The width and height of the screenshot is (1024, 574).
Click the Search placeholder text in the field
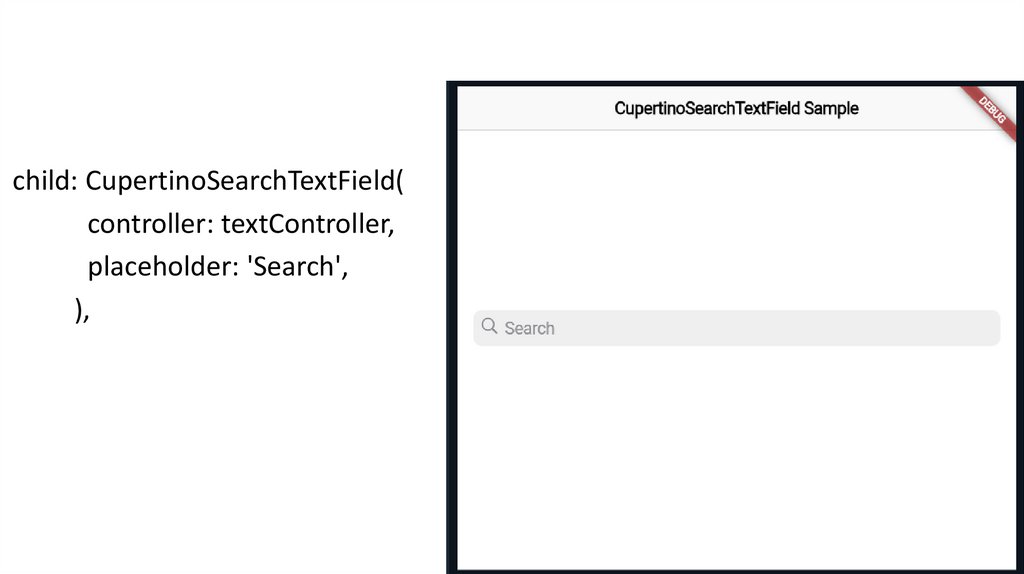pyautogui.click(x=529, y=328)
